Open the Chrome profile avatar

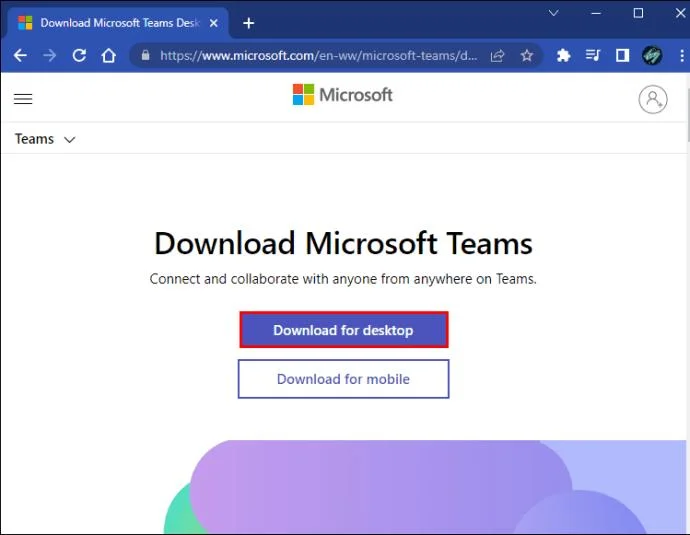(652, 55)
